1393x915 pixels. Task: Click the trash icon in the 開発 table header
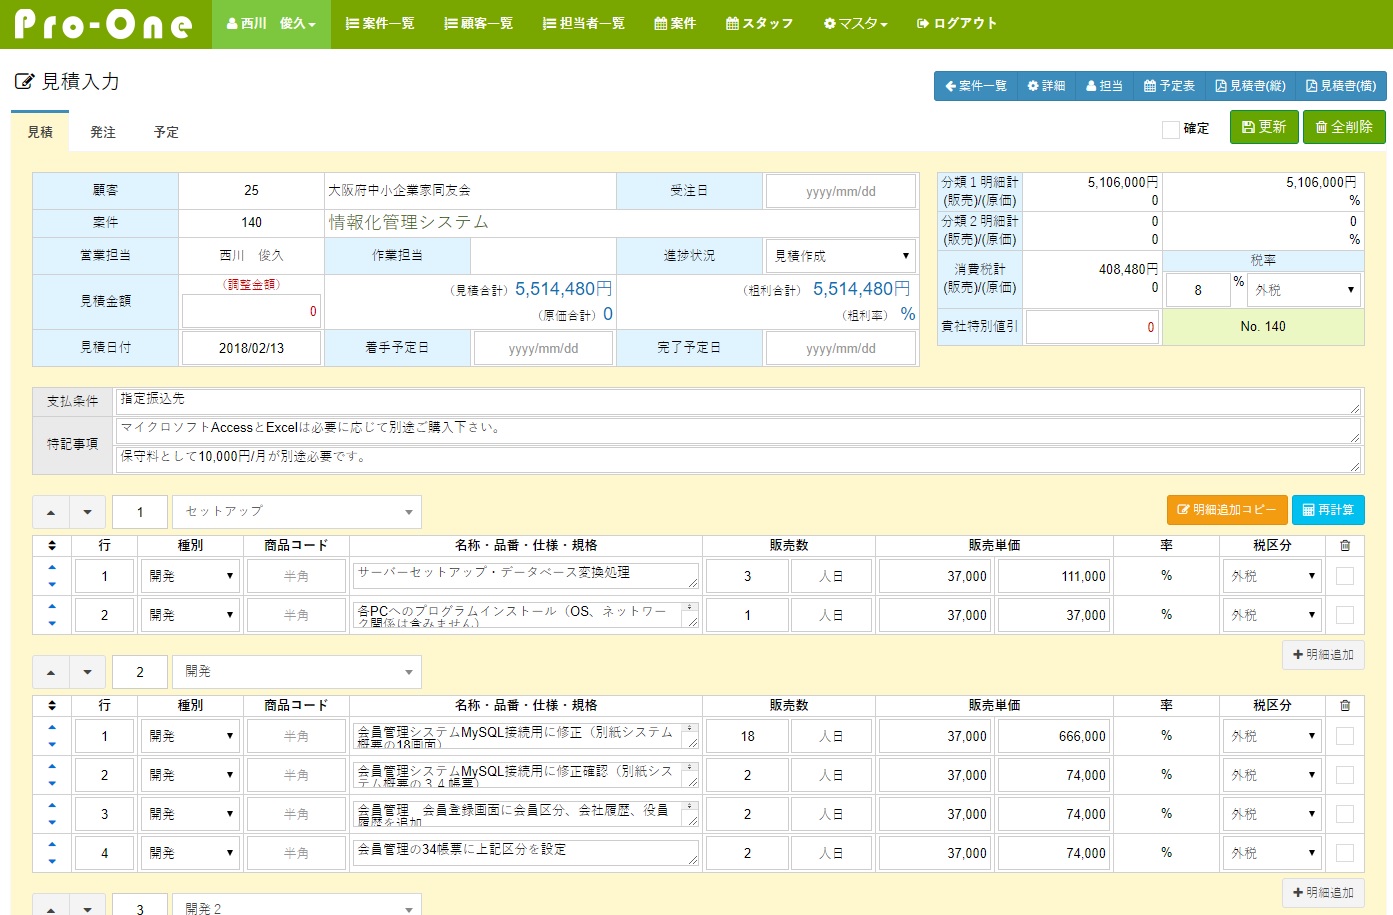[1345, 705]
